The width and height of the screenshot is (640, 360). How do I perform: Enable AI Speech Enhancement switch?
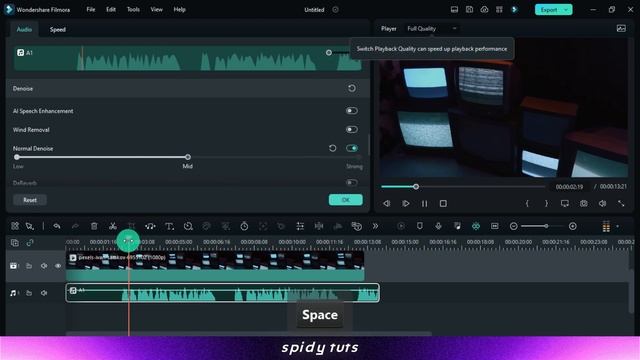coord(351,111)
